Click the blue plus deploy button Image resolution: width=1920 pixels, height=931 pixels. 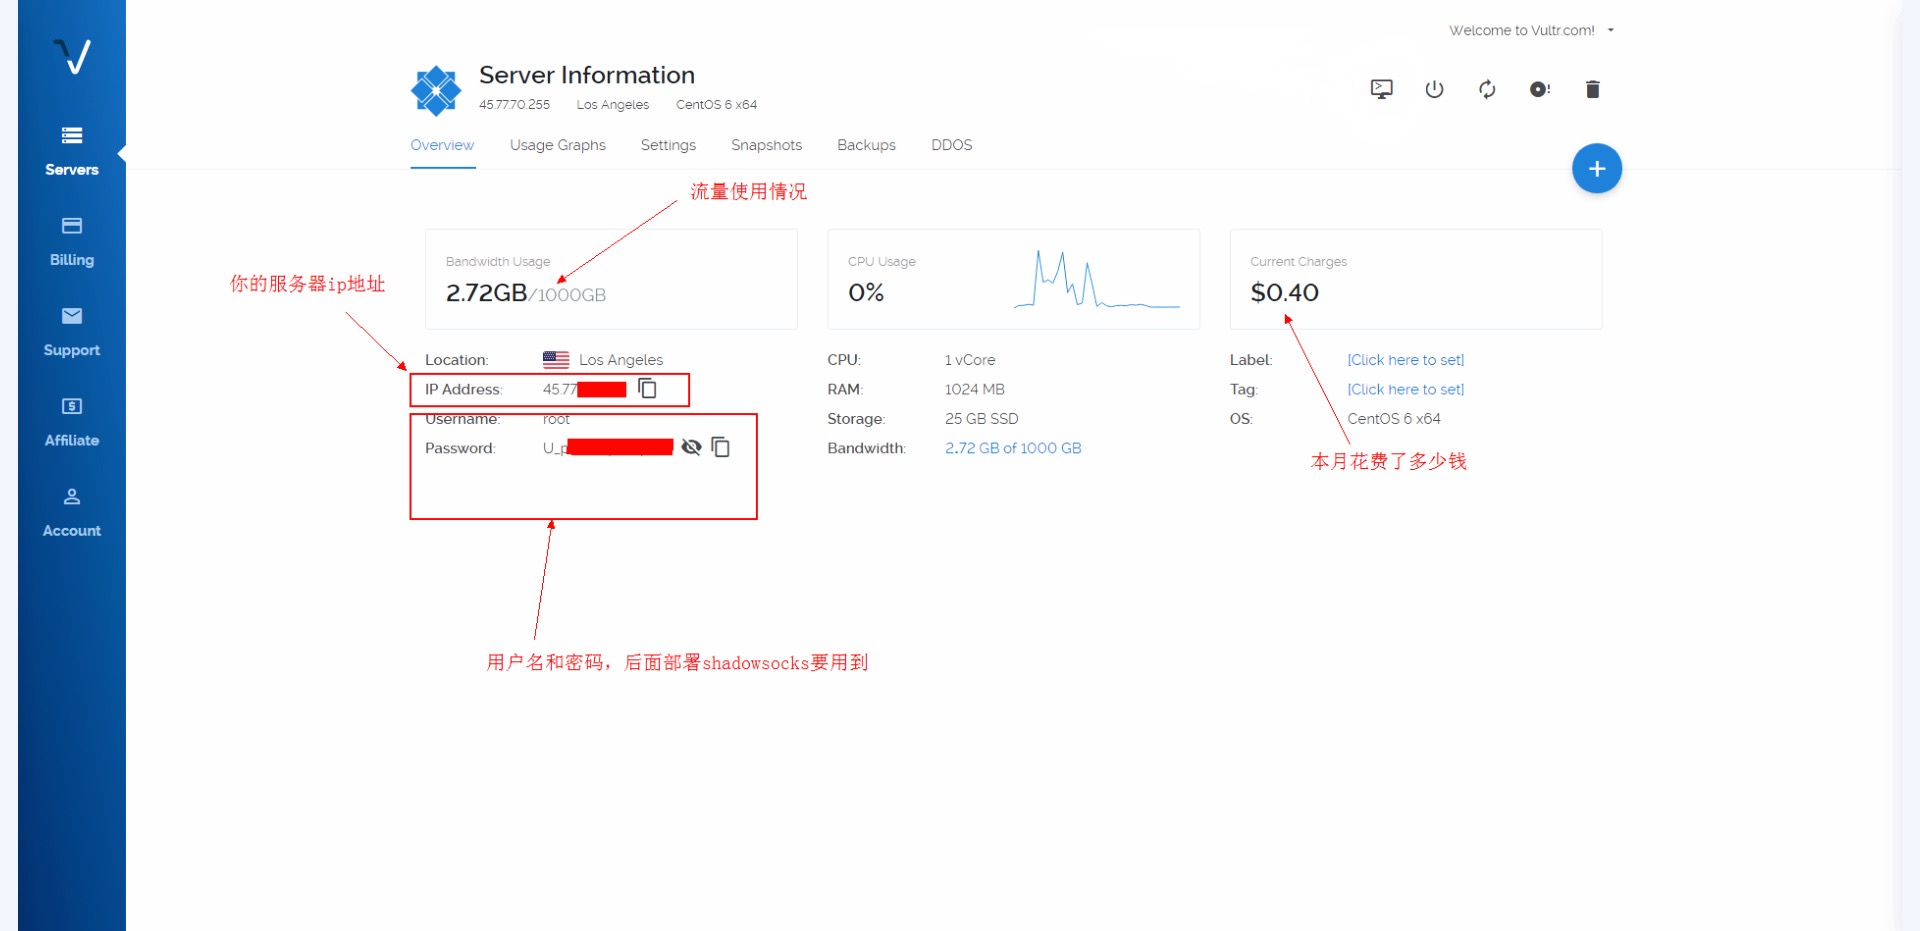click(1596, 169)
